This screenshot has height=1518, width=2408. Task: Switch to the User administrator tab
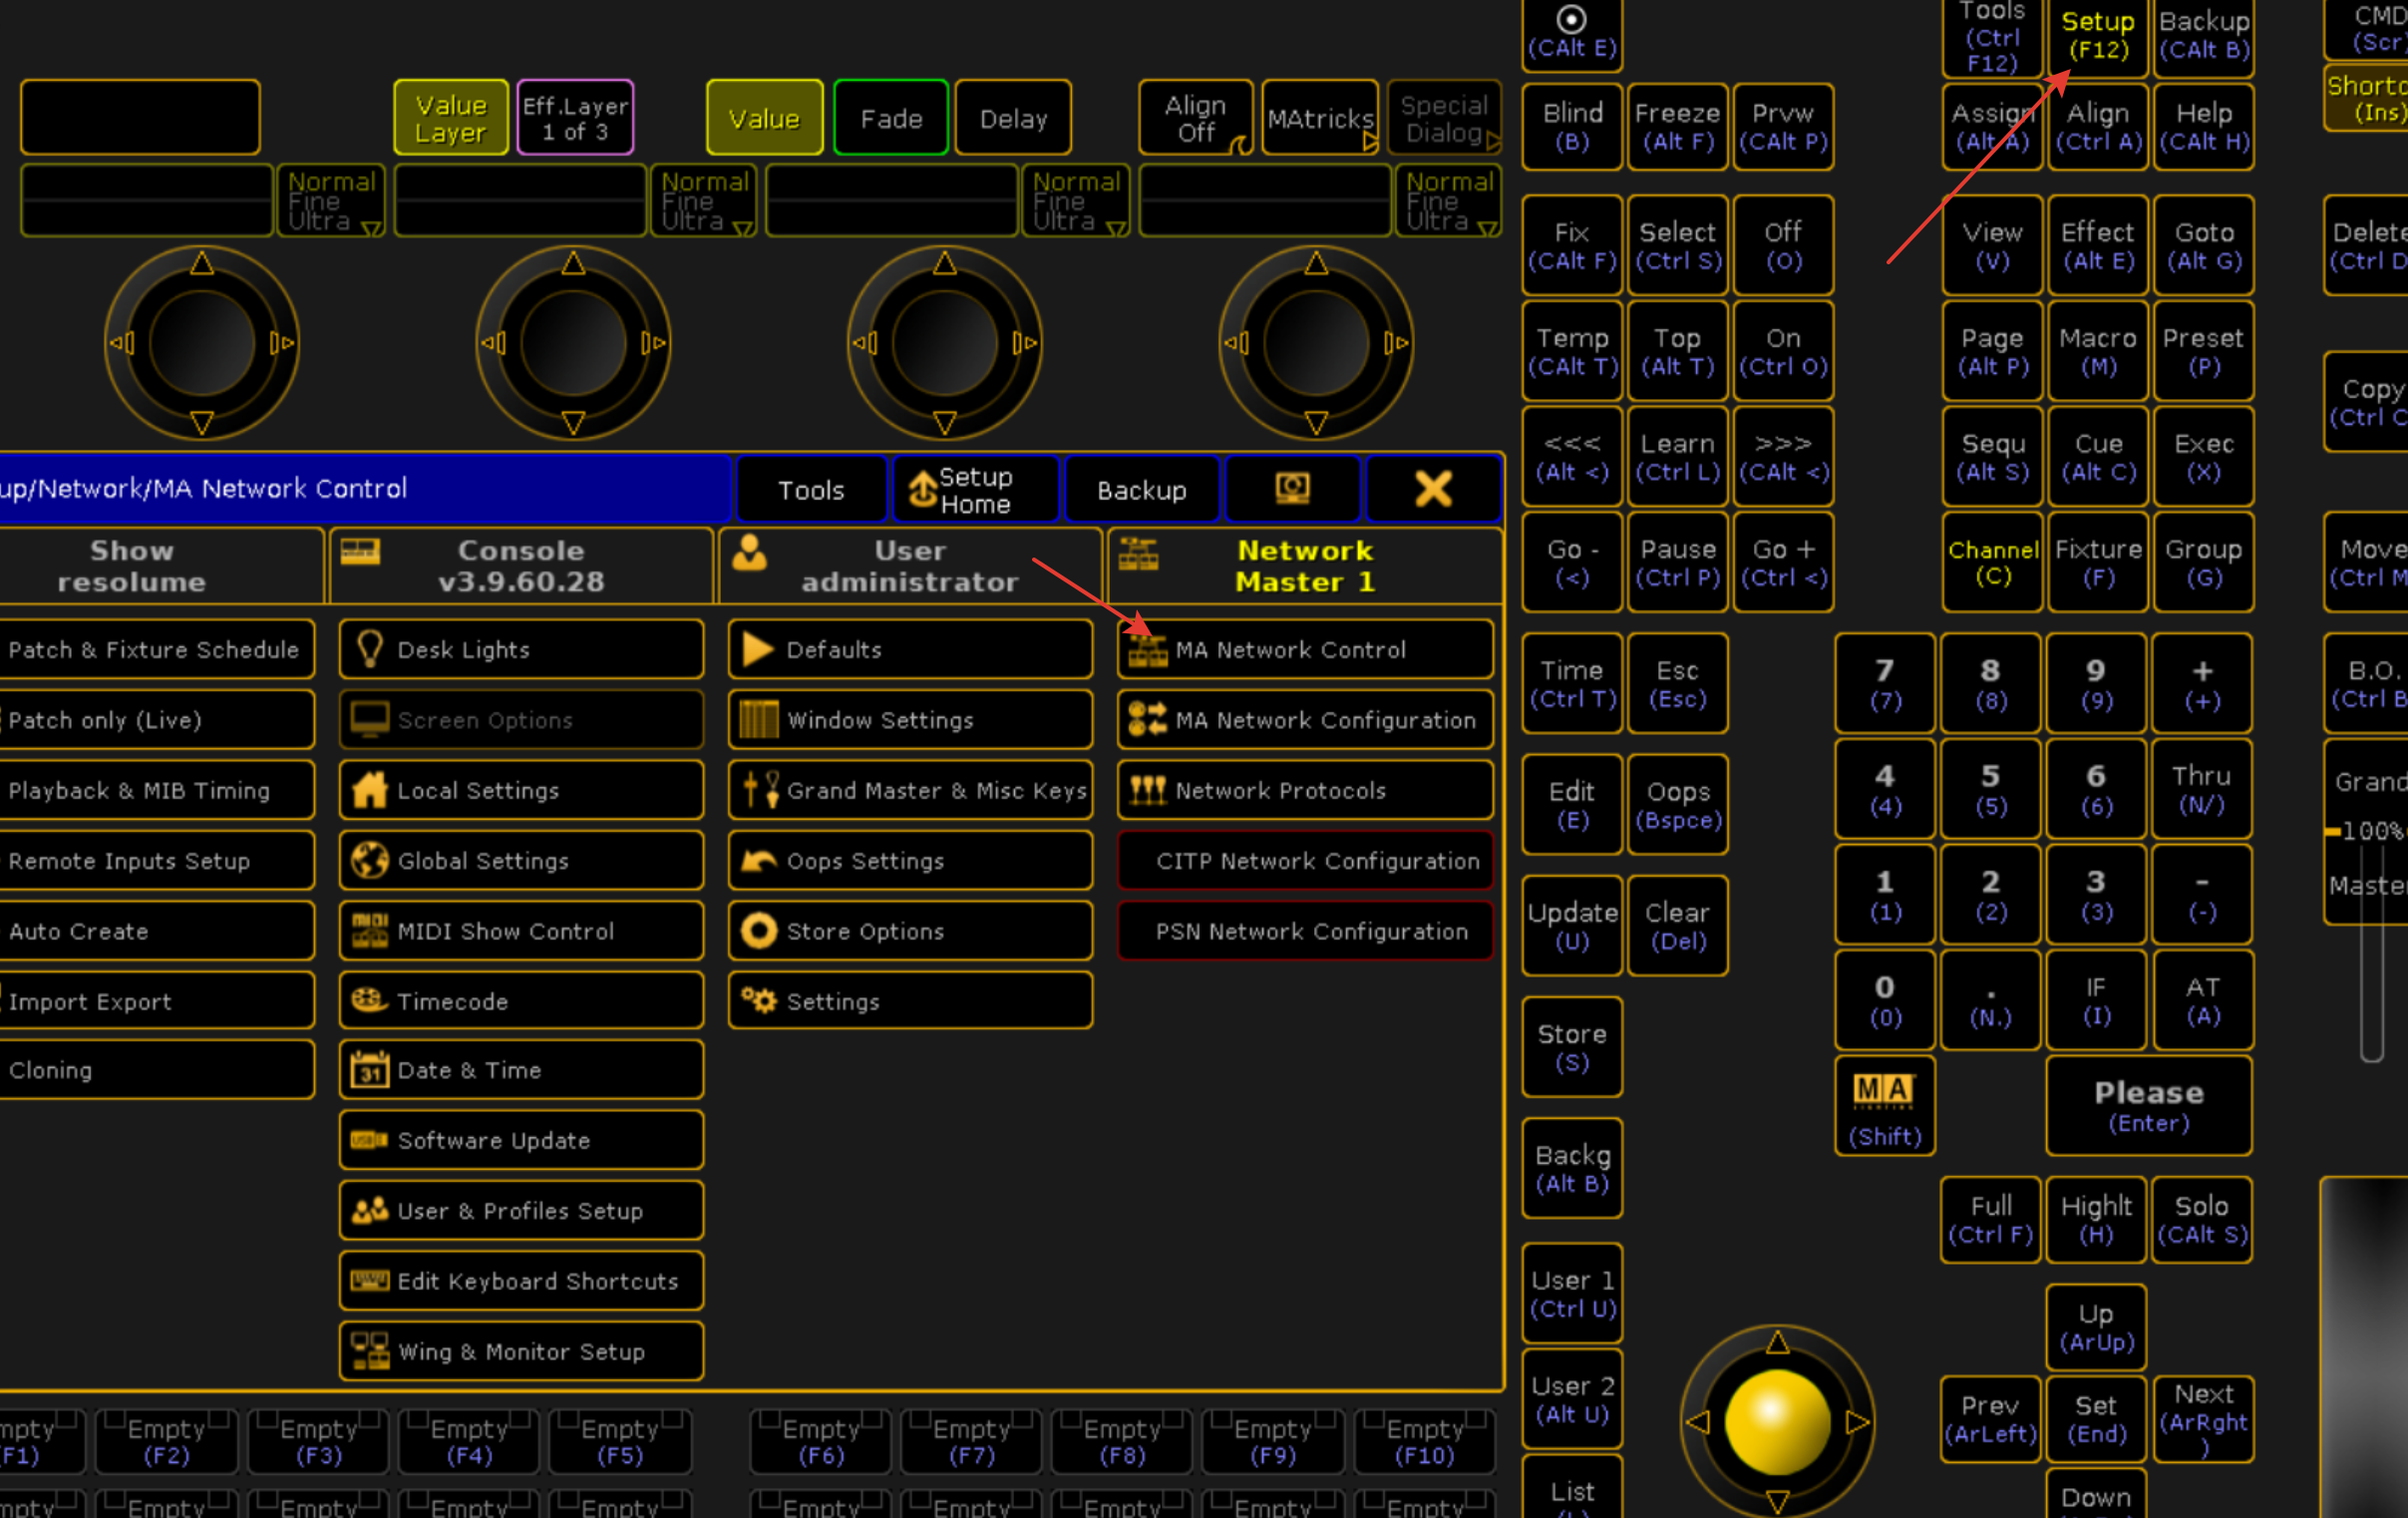click(910, 566)
